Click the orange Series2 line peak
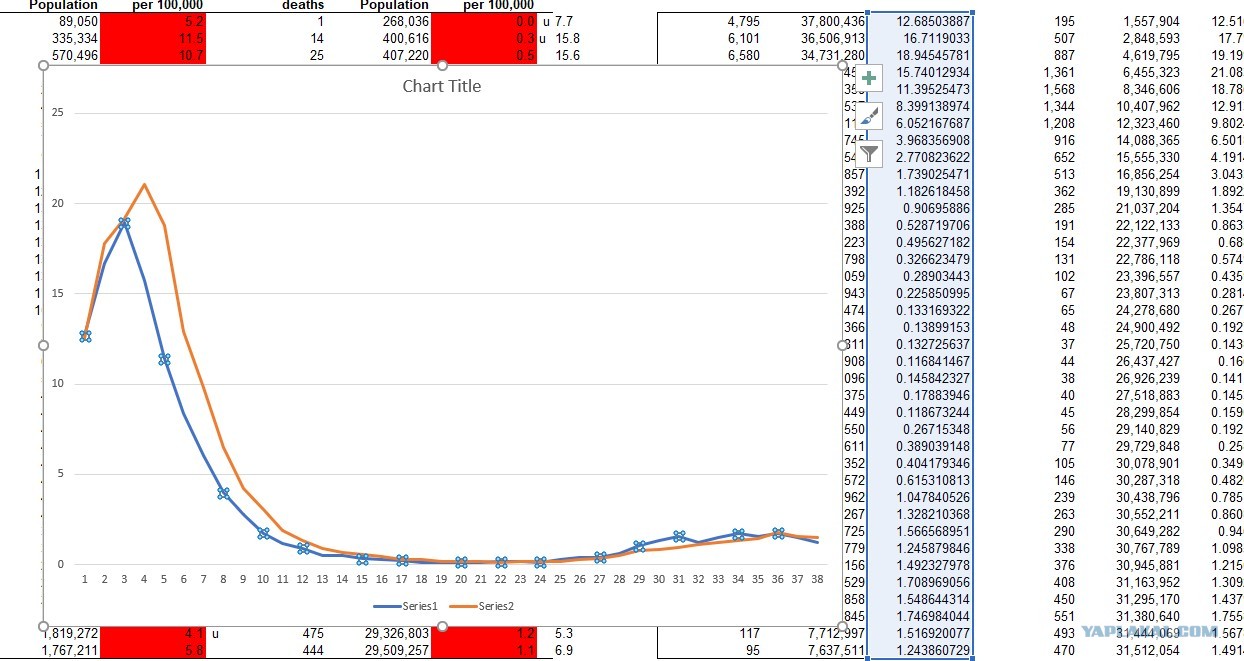Viewport: 1244px width, 661px height. point(144,184)
